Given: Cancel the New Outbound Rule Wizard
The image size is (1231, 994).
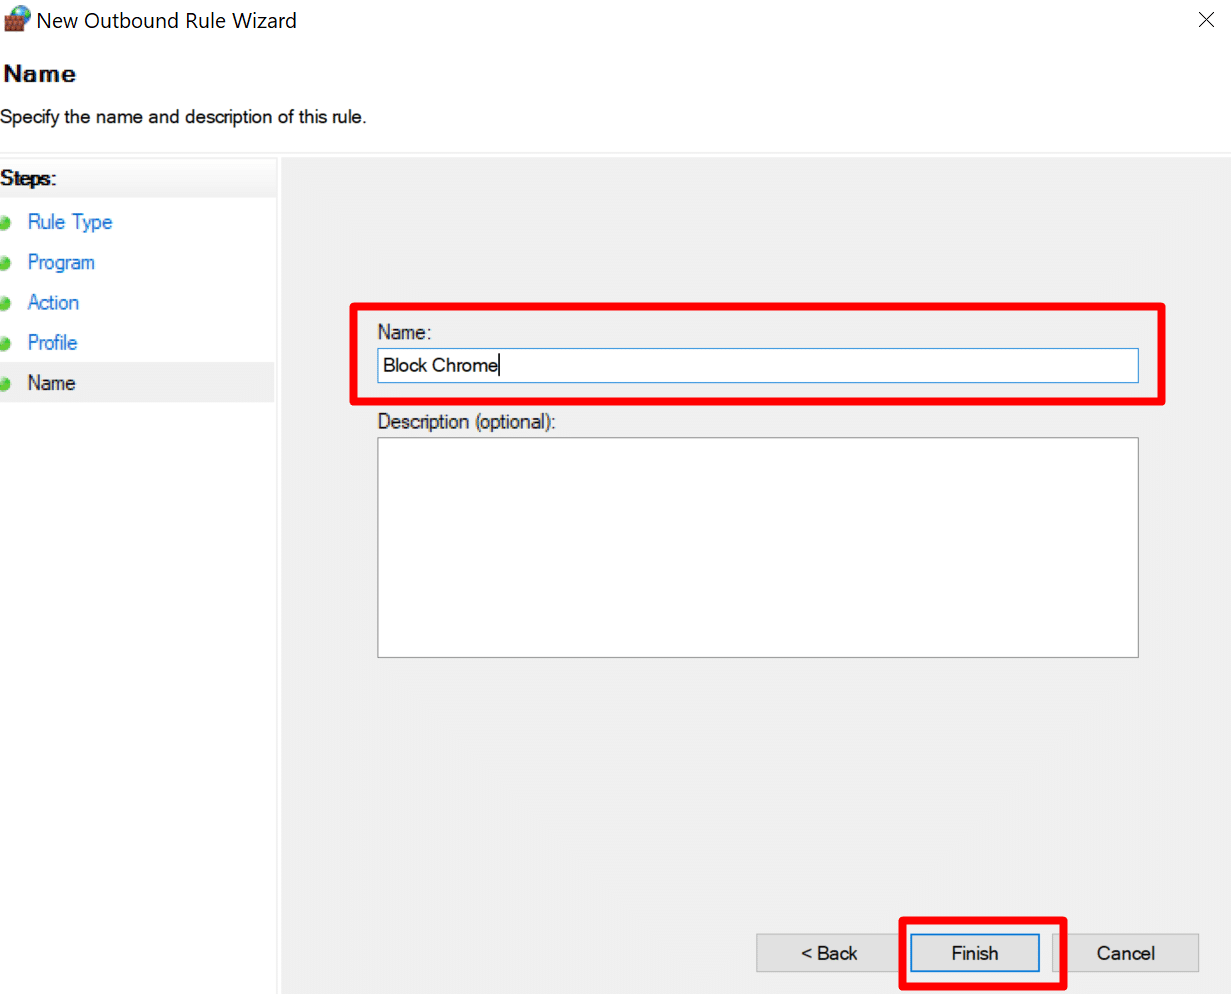Looking at the screenshot, I should pos(1125,953).
